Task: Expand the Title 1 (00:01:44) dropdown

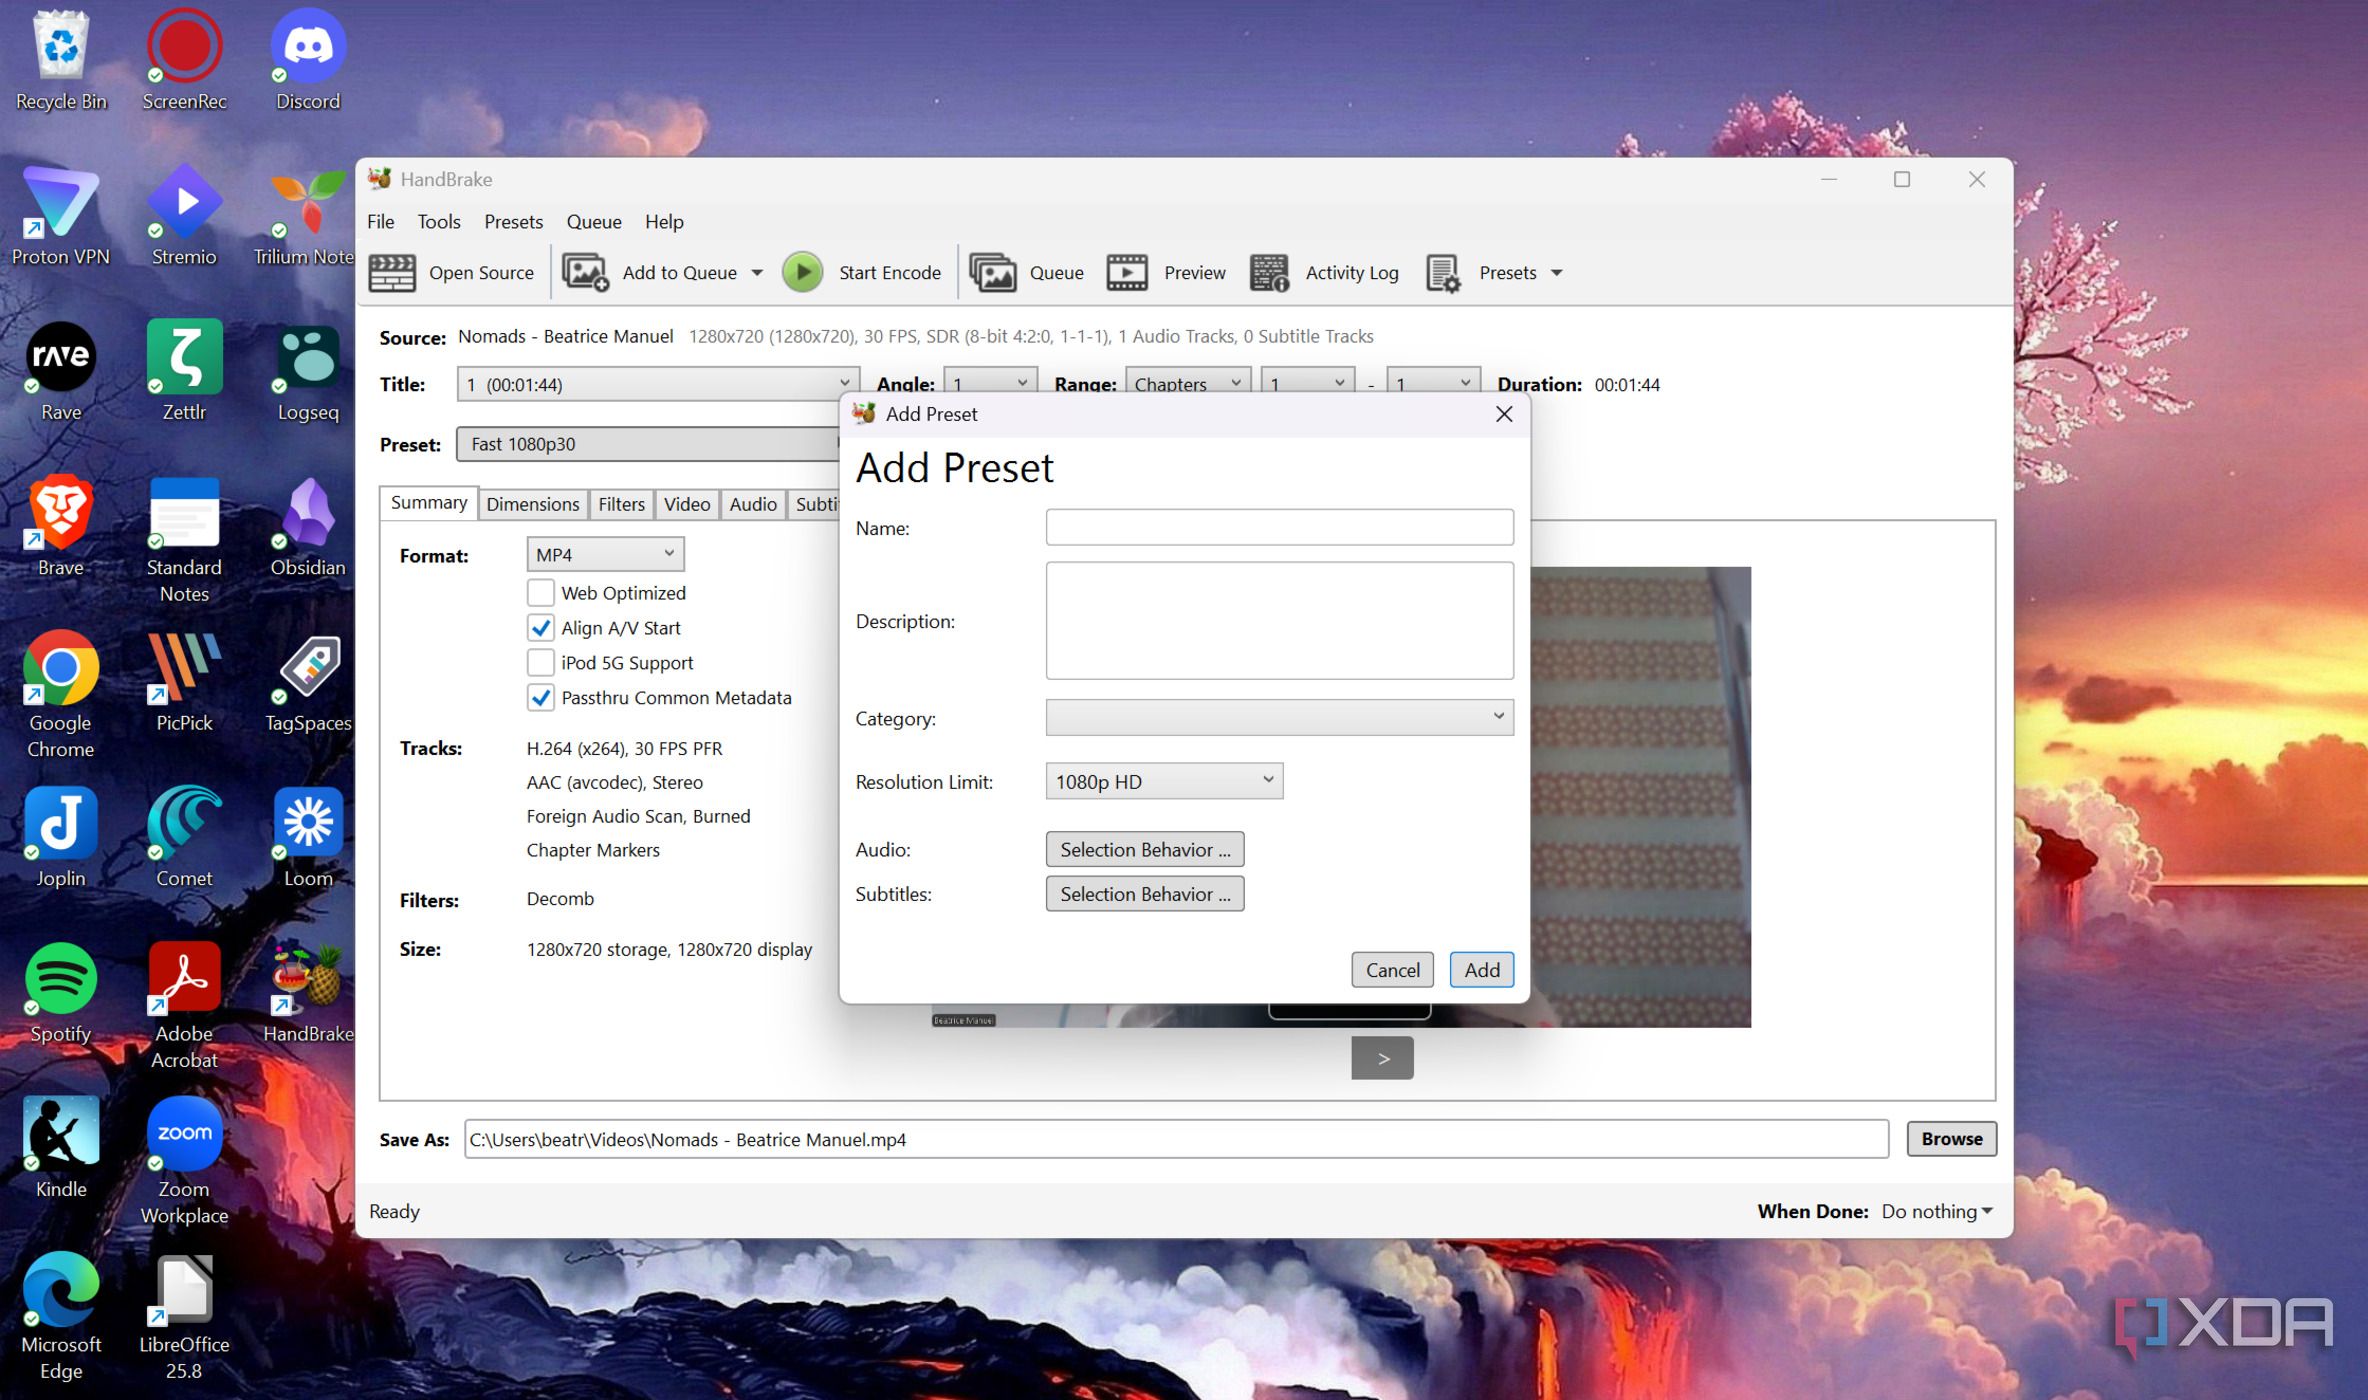Action: [x=657, y=384]
